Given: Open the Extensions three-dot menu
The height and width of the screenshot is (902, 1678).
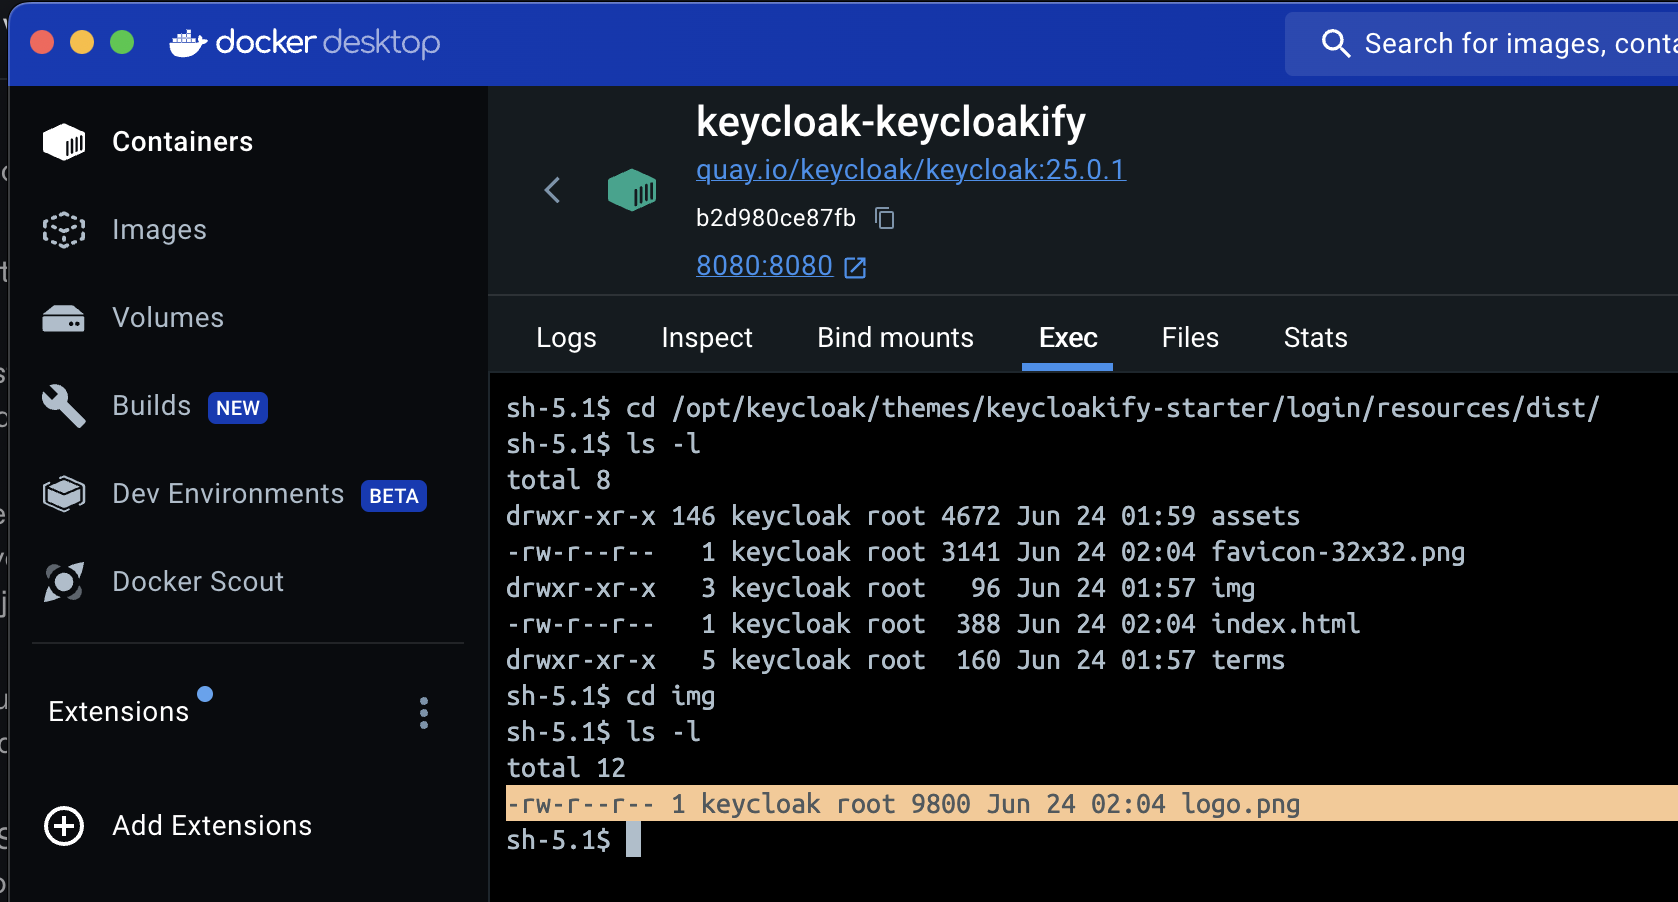Looking at the screenshot, I should pyautogui.click(x=424, y=713).
